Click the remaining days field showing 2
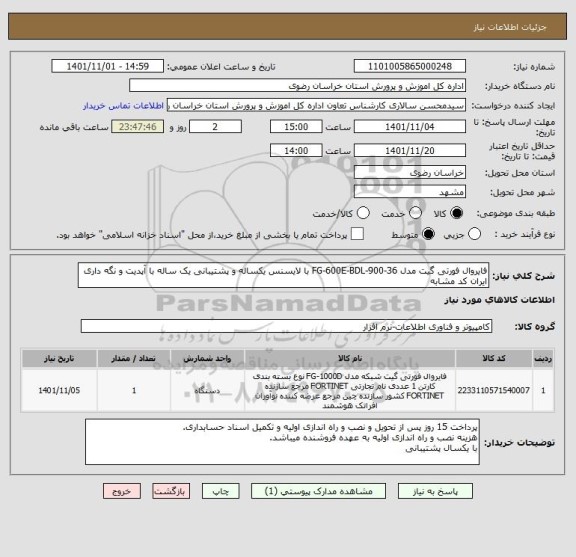Viewport: 576px width, 557px height. (x=215, y=127)
